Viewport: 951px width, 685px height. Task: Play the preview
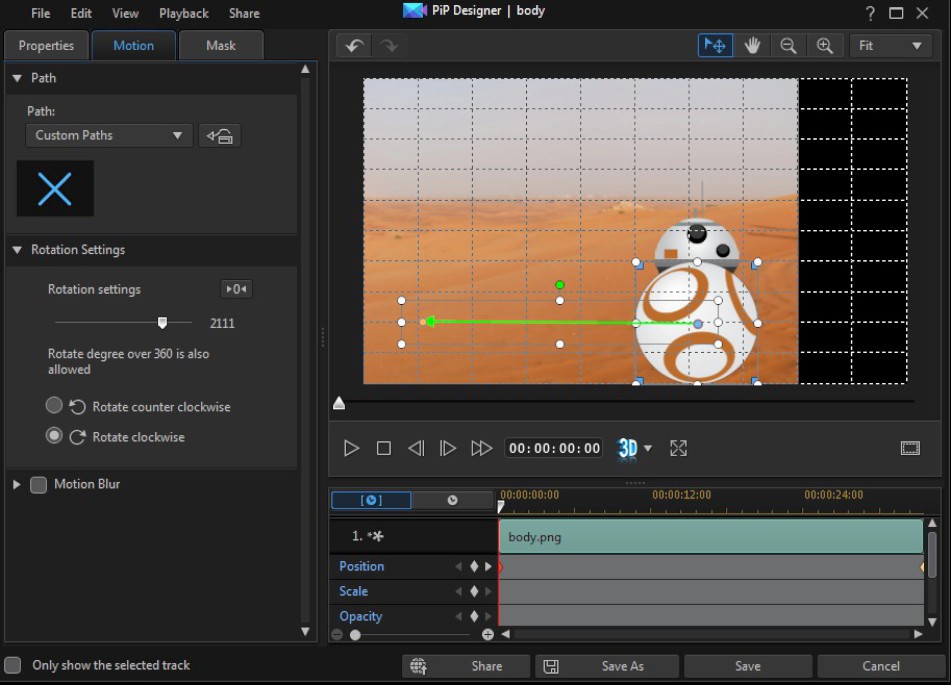tap(351, 448)
